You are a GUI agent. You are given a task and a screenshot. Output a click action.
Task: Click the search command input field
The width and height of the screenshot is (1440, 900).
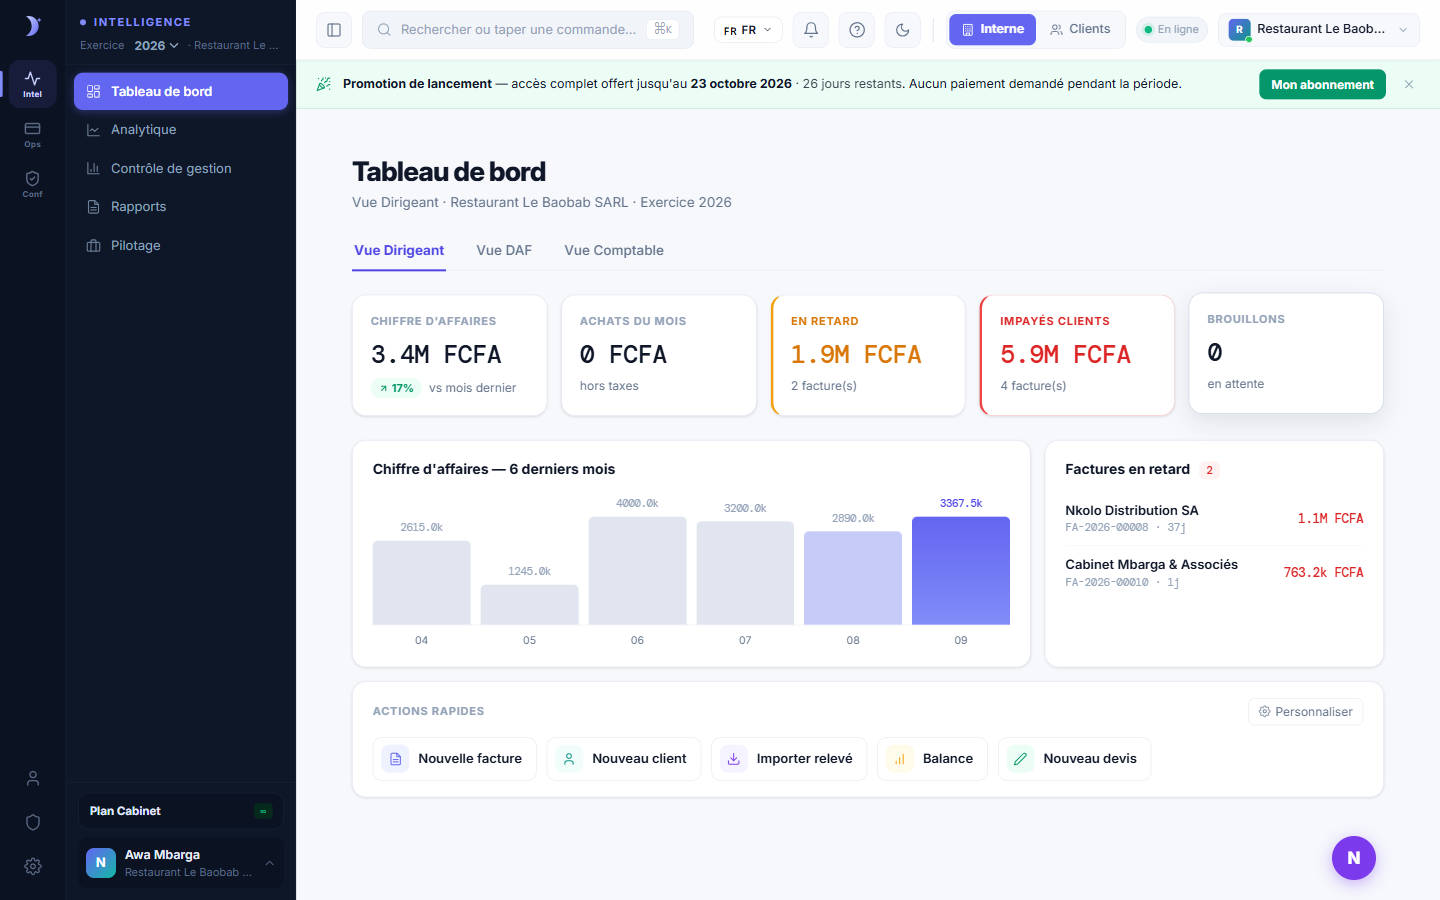(x=528, y=30)
